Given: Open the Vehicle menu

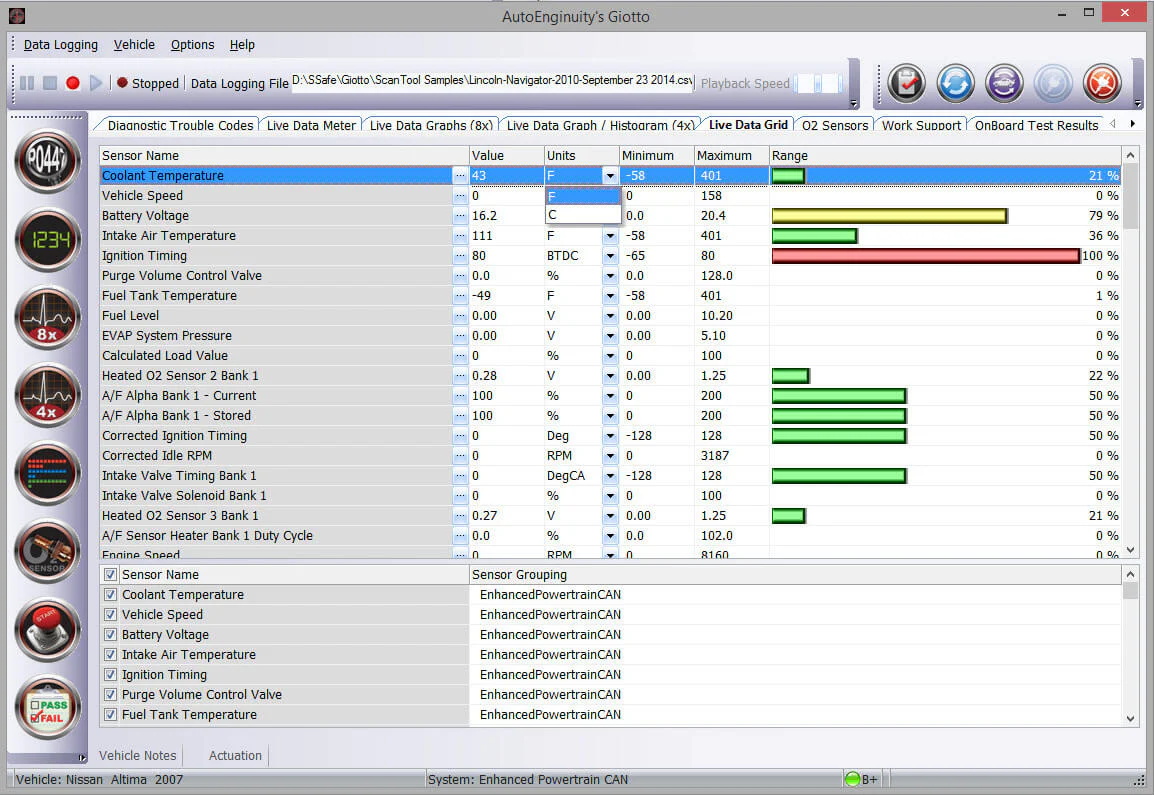Looking at the screenshot, I should (x=134, y=45).
